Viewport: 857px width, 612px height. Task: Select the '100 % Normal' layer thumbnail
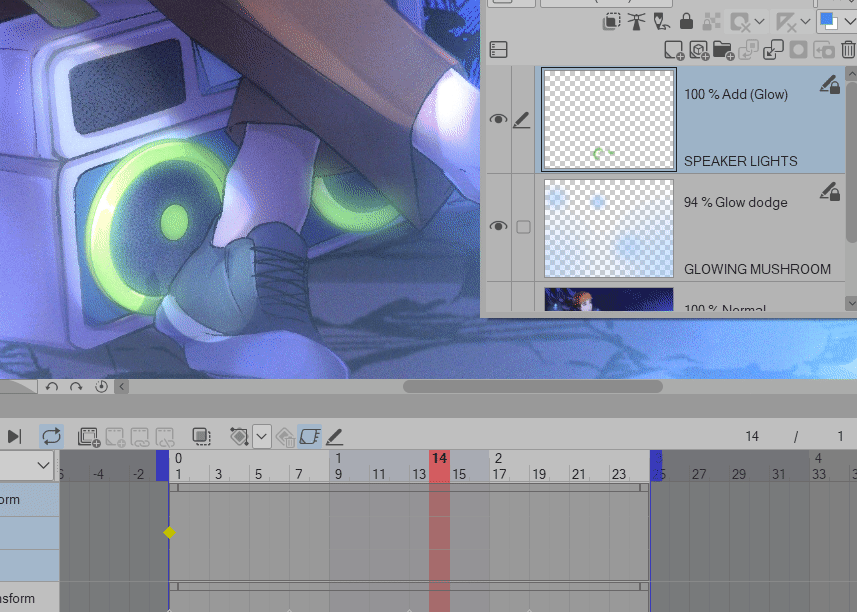(609, 299)
